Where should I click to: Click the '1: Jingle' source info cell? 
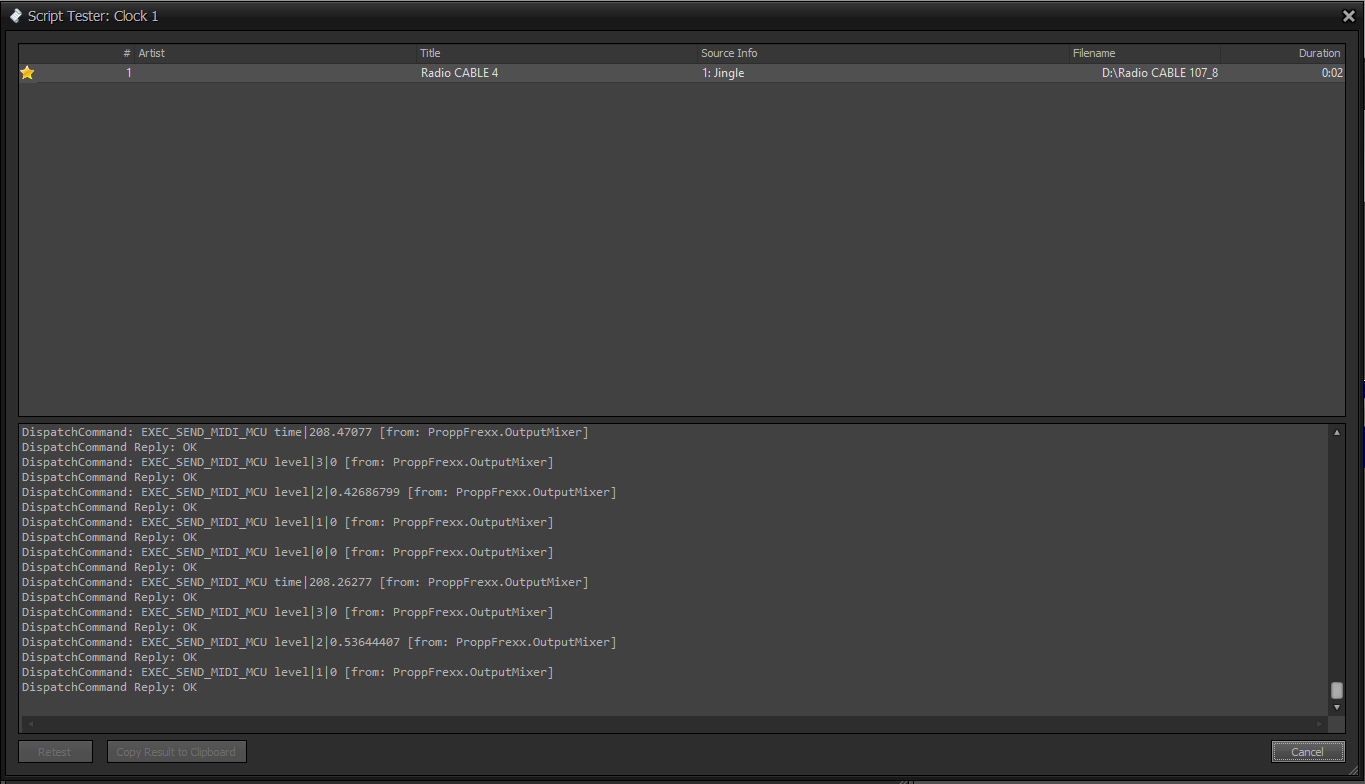pos(723,73)
